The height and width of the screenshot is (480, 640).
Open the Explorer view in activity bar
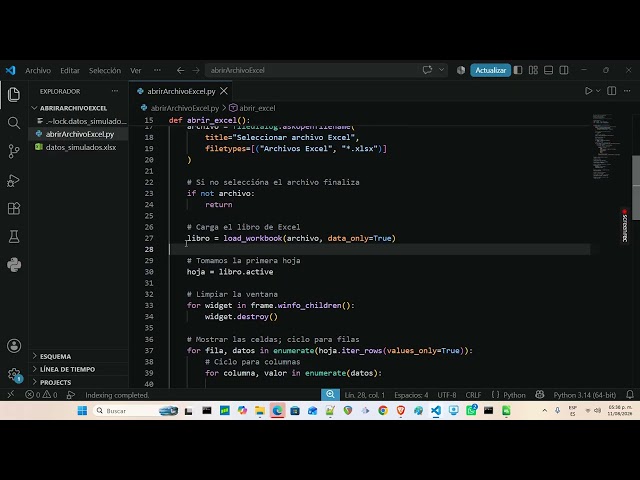click(14, 95)
